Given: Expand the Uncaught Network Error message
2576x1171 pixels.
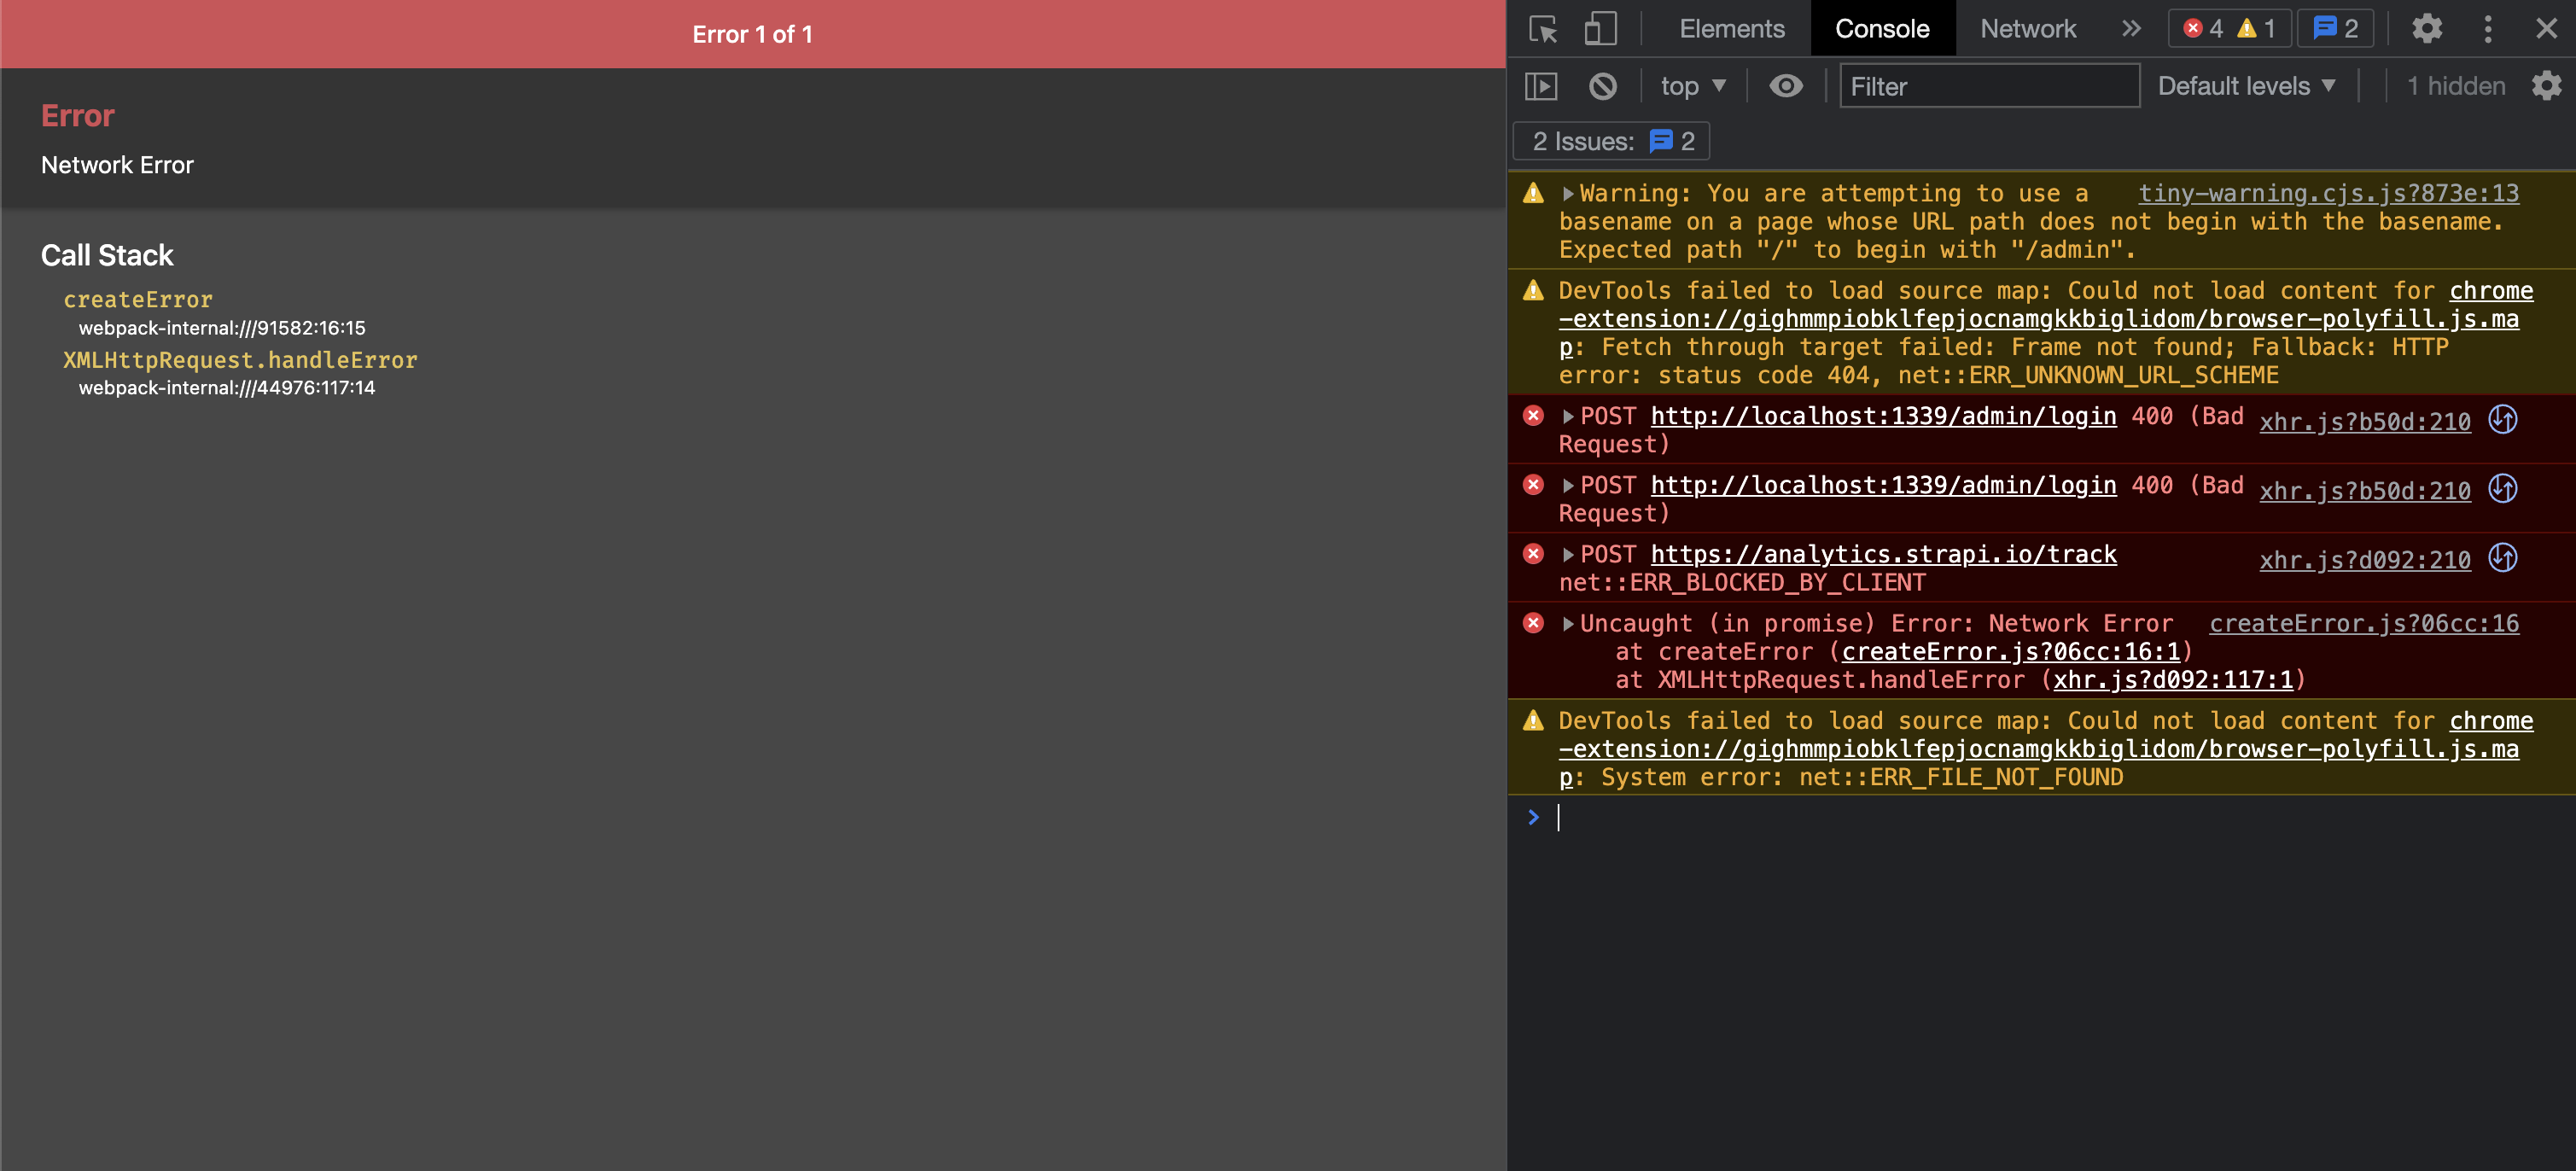Looking at the screenshot, I should click(1567, 622).
